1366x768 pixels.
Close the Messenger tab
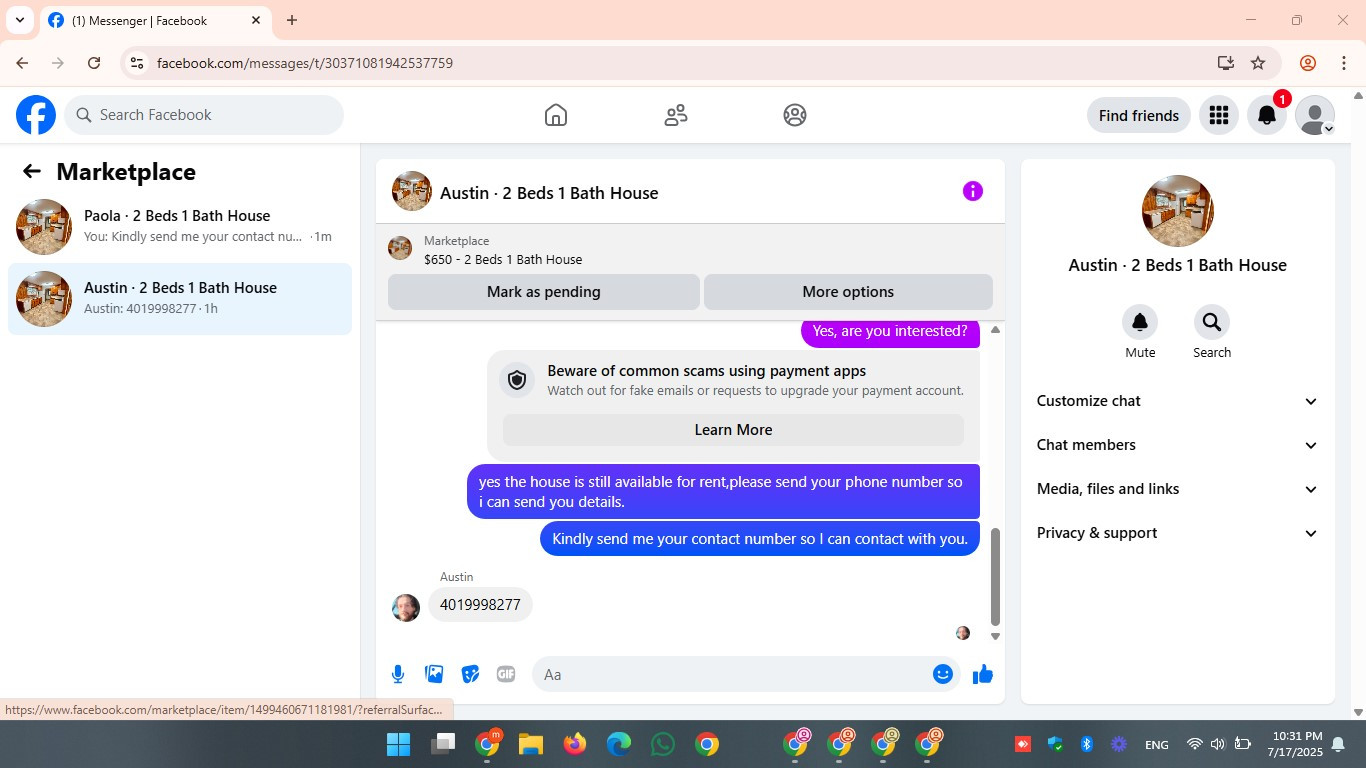click(256, 20)
